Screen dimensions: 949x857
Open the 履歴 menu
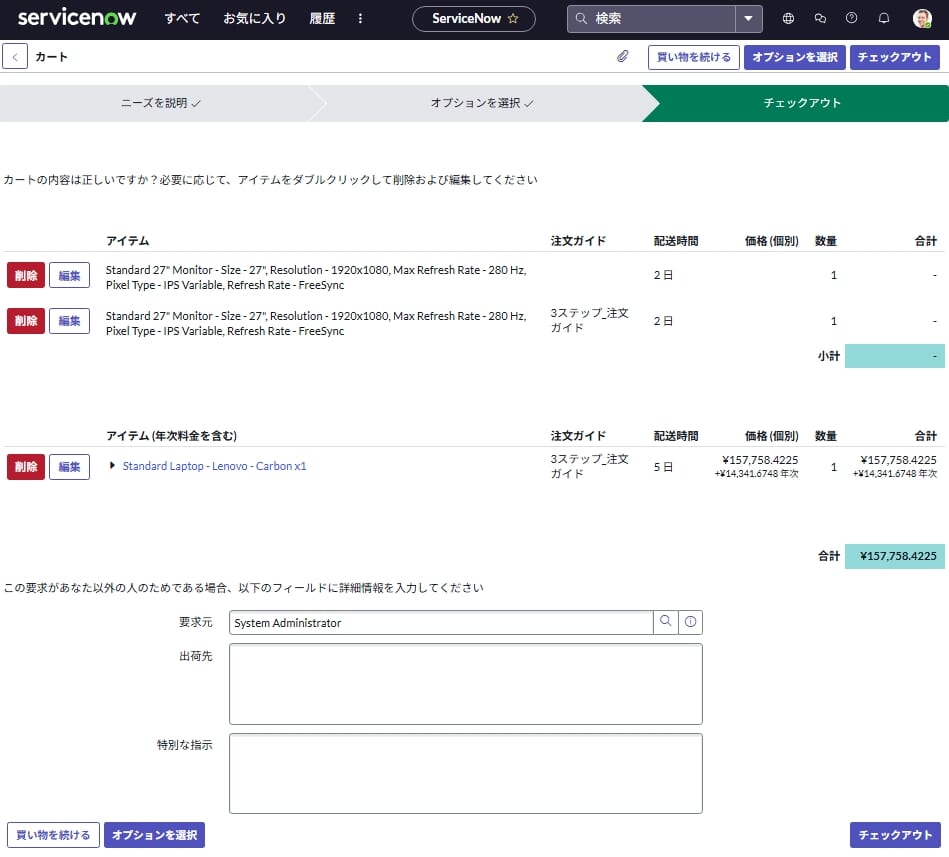pos(322,19)
